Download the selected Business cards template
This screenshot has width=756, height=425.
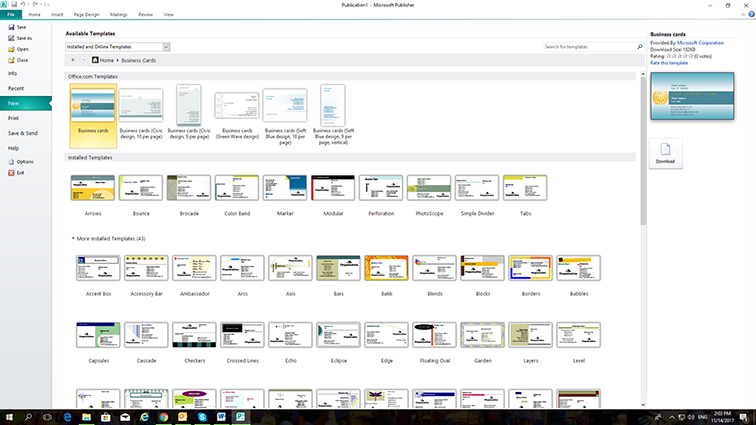665,153
